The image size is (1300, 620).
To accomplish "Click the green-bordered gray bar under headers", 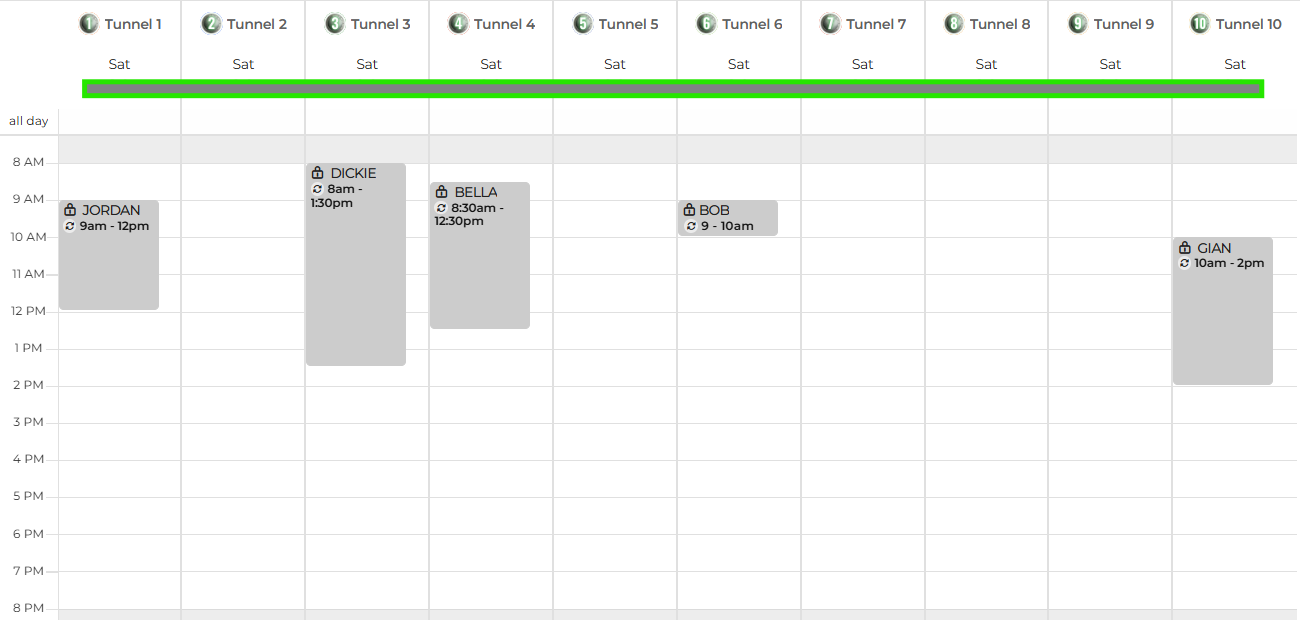I will pos(673,89).
